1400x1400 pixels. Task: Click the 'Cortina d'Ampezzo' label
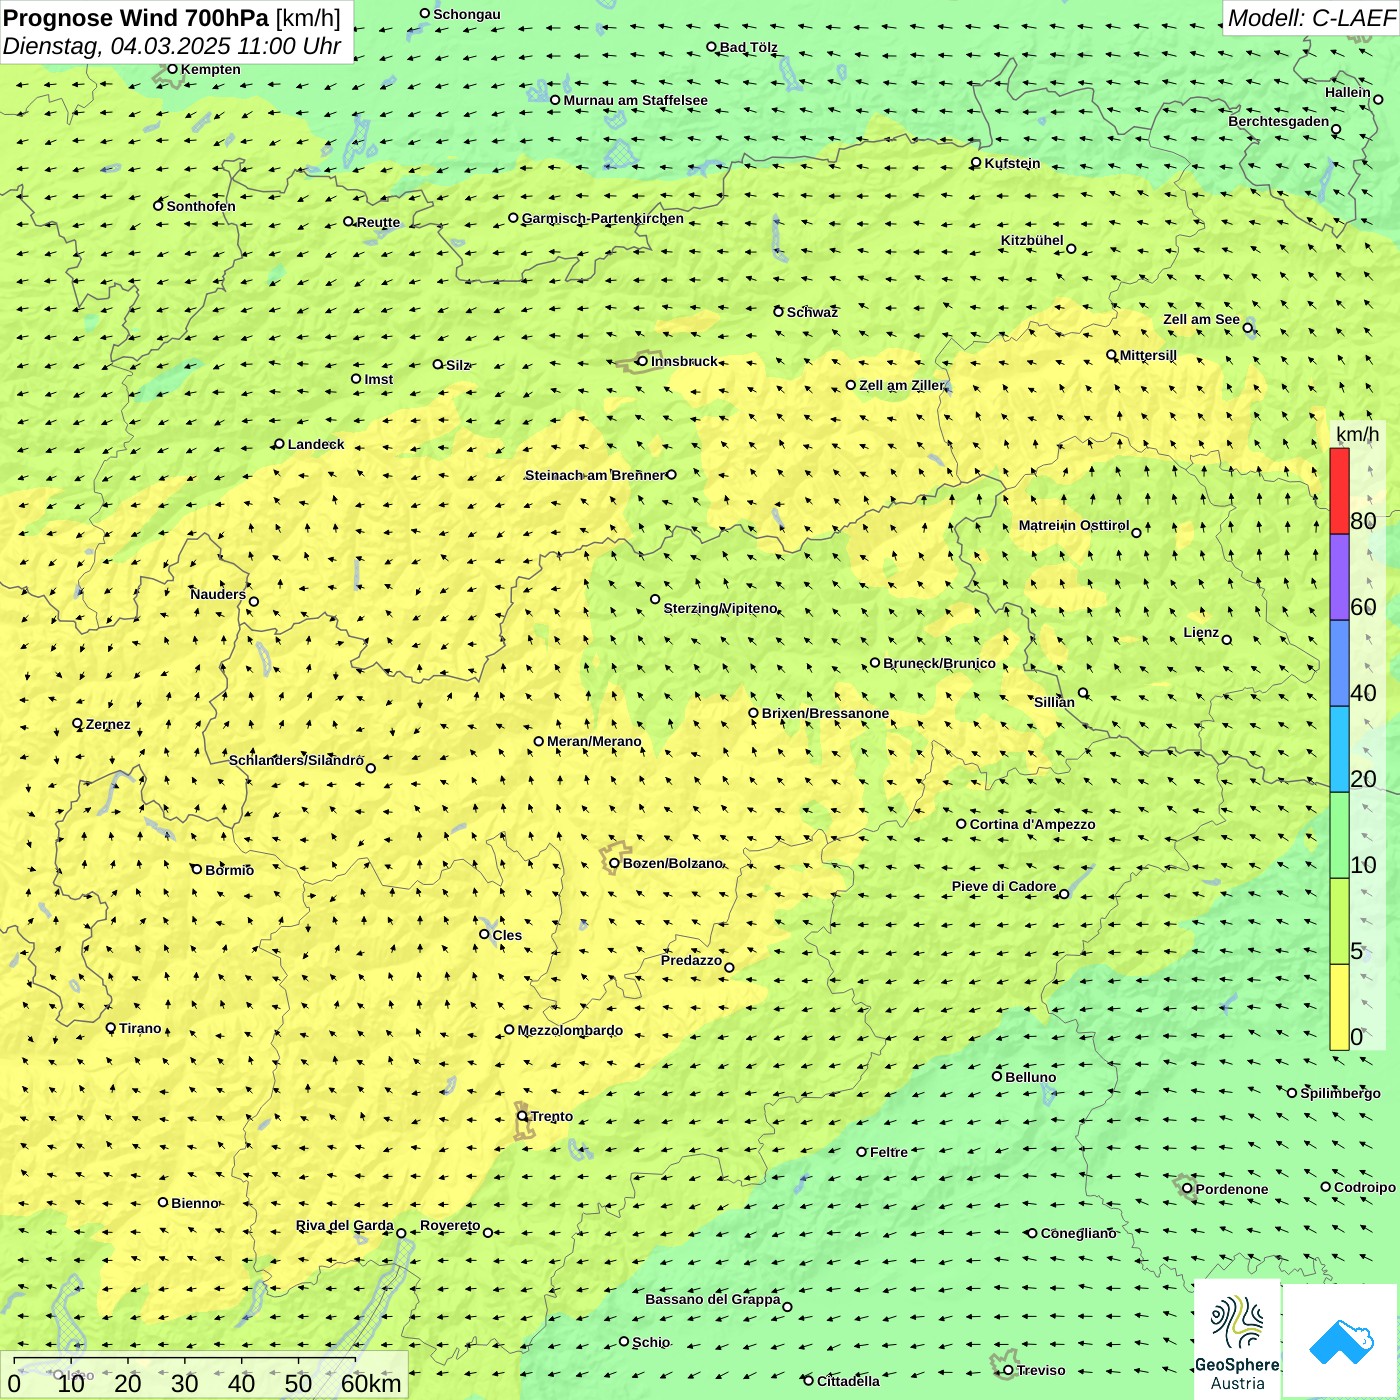tap(1032, 824)
